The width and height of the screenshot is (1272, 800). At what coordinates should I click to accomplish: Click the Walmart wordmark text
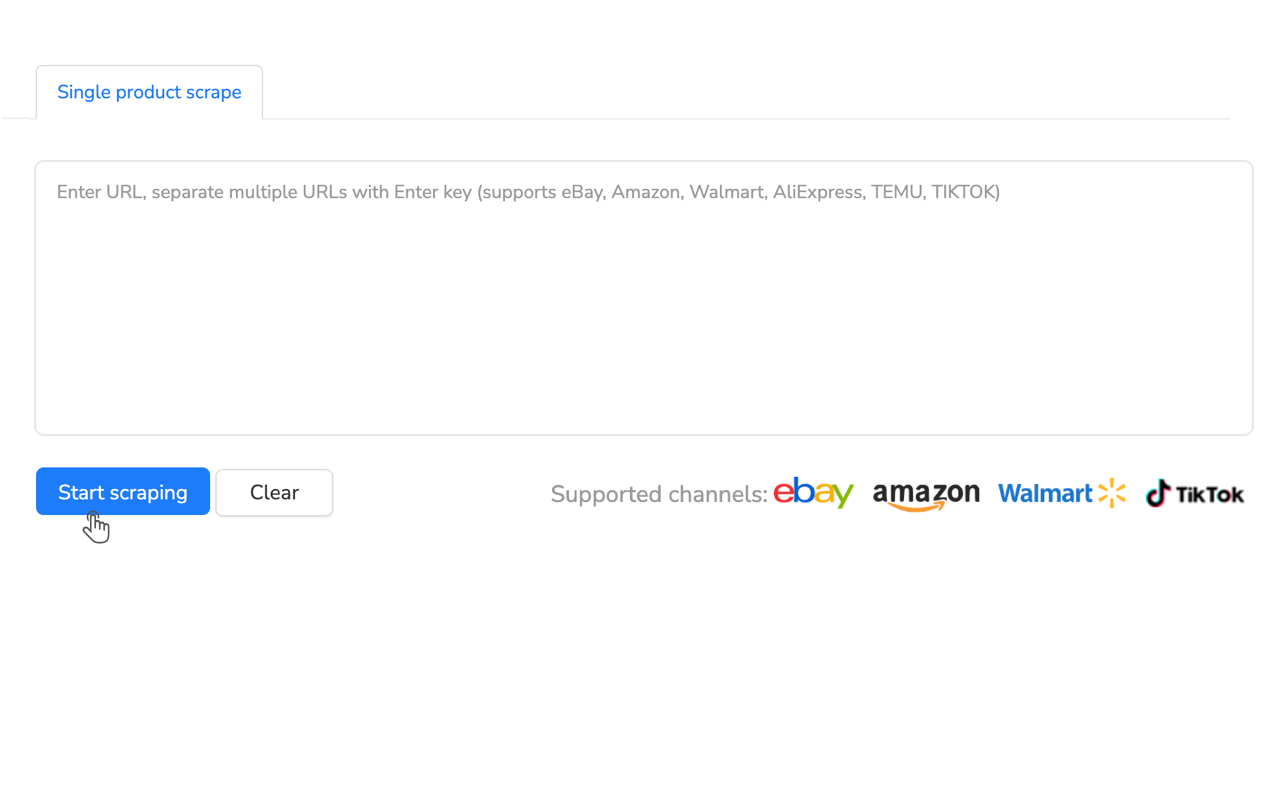(x=1048, y=493)
